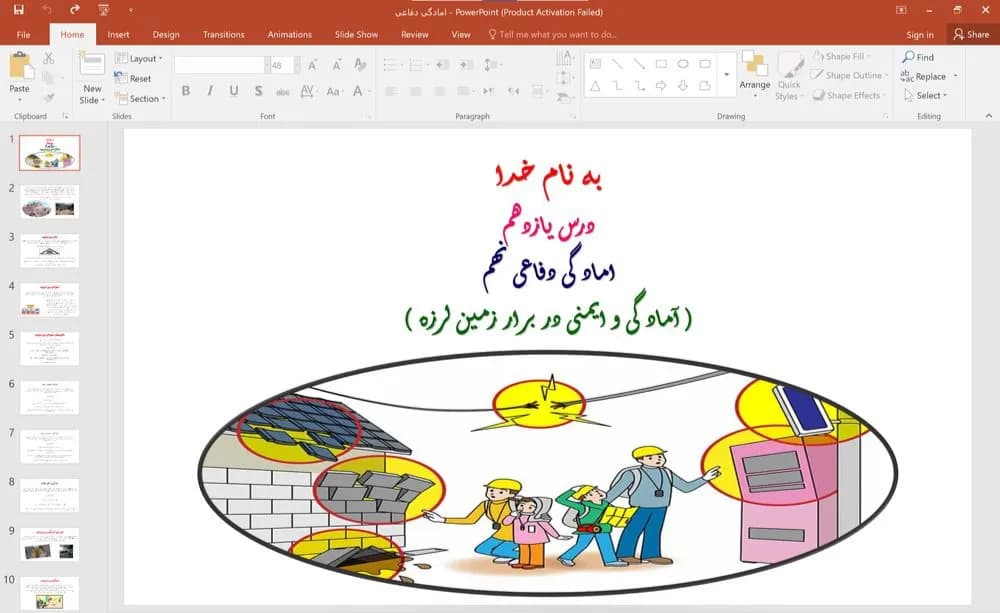Insert a Text Box from the shapes gallery
This screenshot has height=613, width=1000.
click(595, 64)
